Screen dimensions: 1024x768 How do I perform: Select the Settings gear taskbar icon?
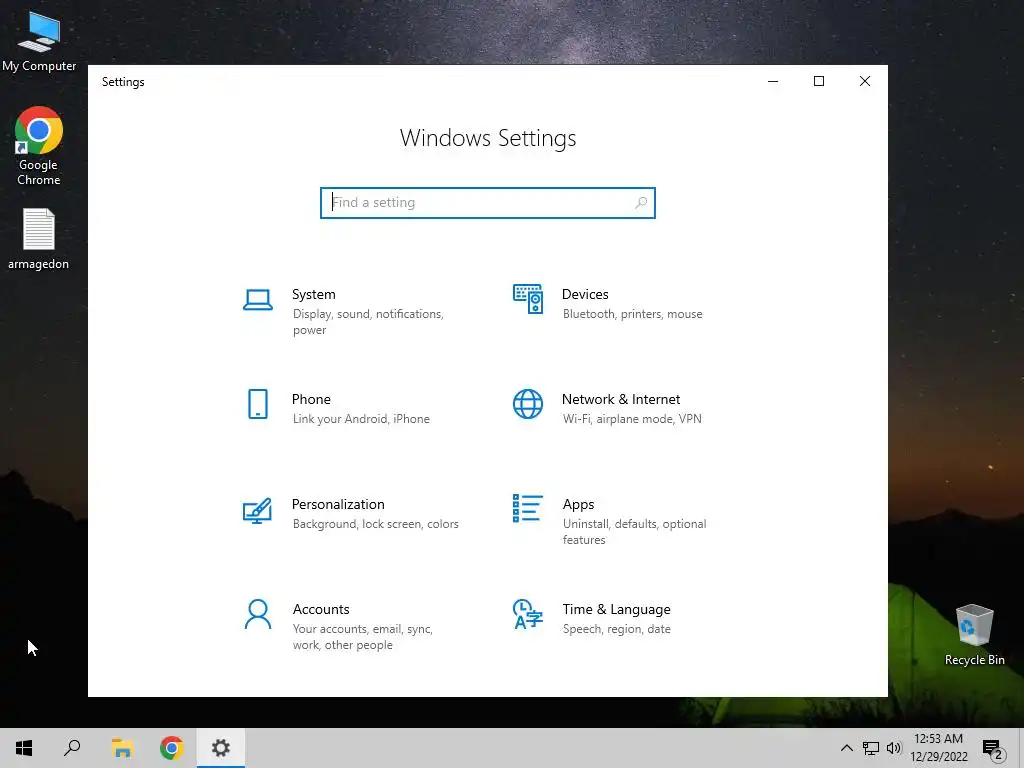(221, 748)
